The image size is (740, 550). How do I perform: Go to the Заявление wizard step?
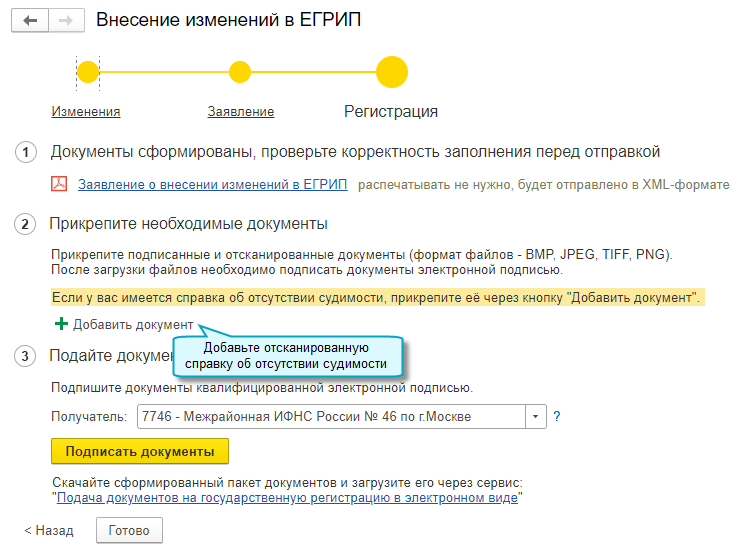pos(241,112)
